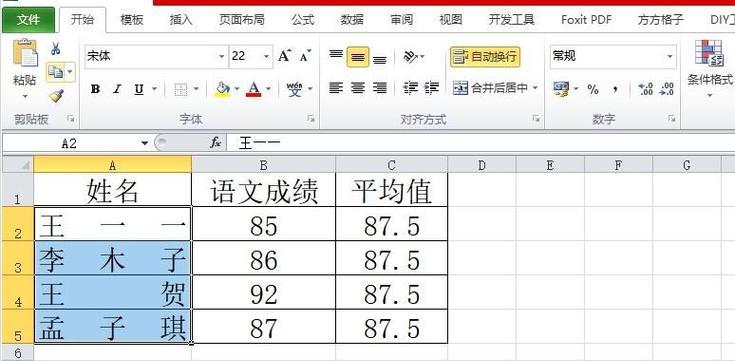Open the 宋体 font name dropdown

pos(222,57)
